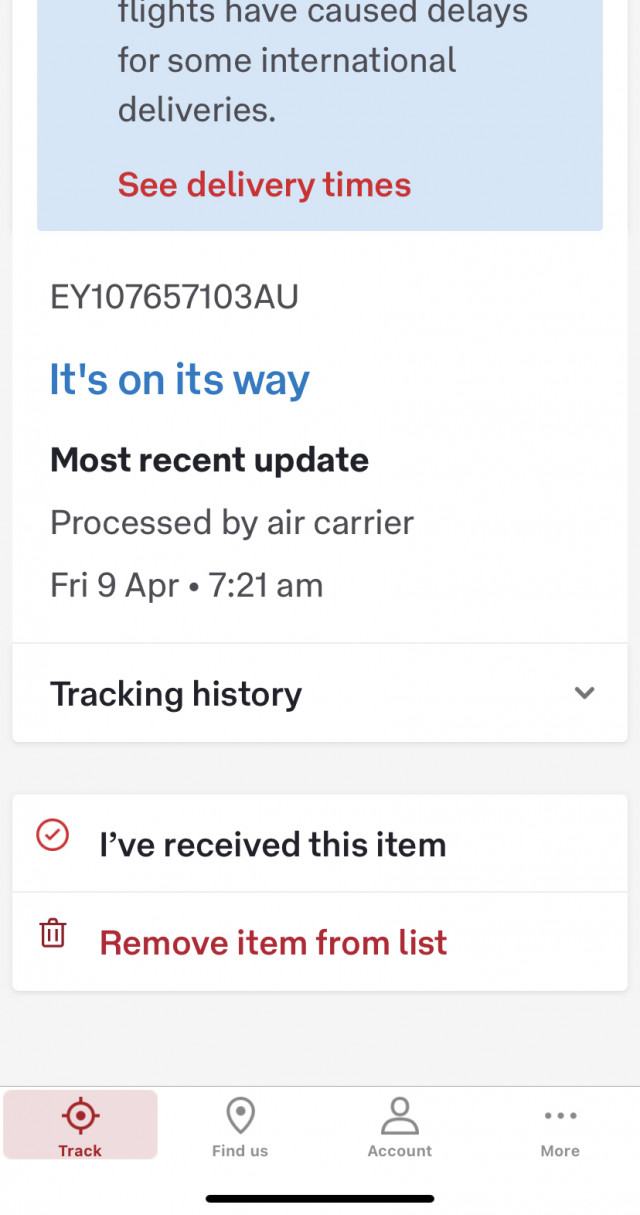Viewport: 640px width, 1215px height.
Task: Tap the Account person icon
Action: [400, 1115]
